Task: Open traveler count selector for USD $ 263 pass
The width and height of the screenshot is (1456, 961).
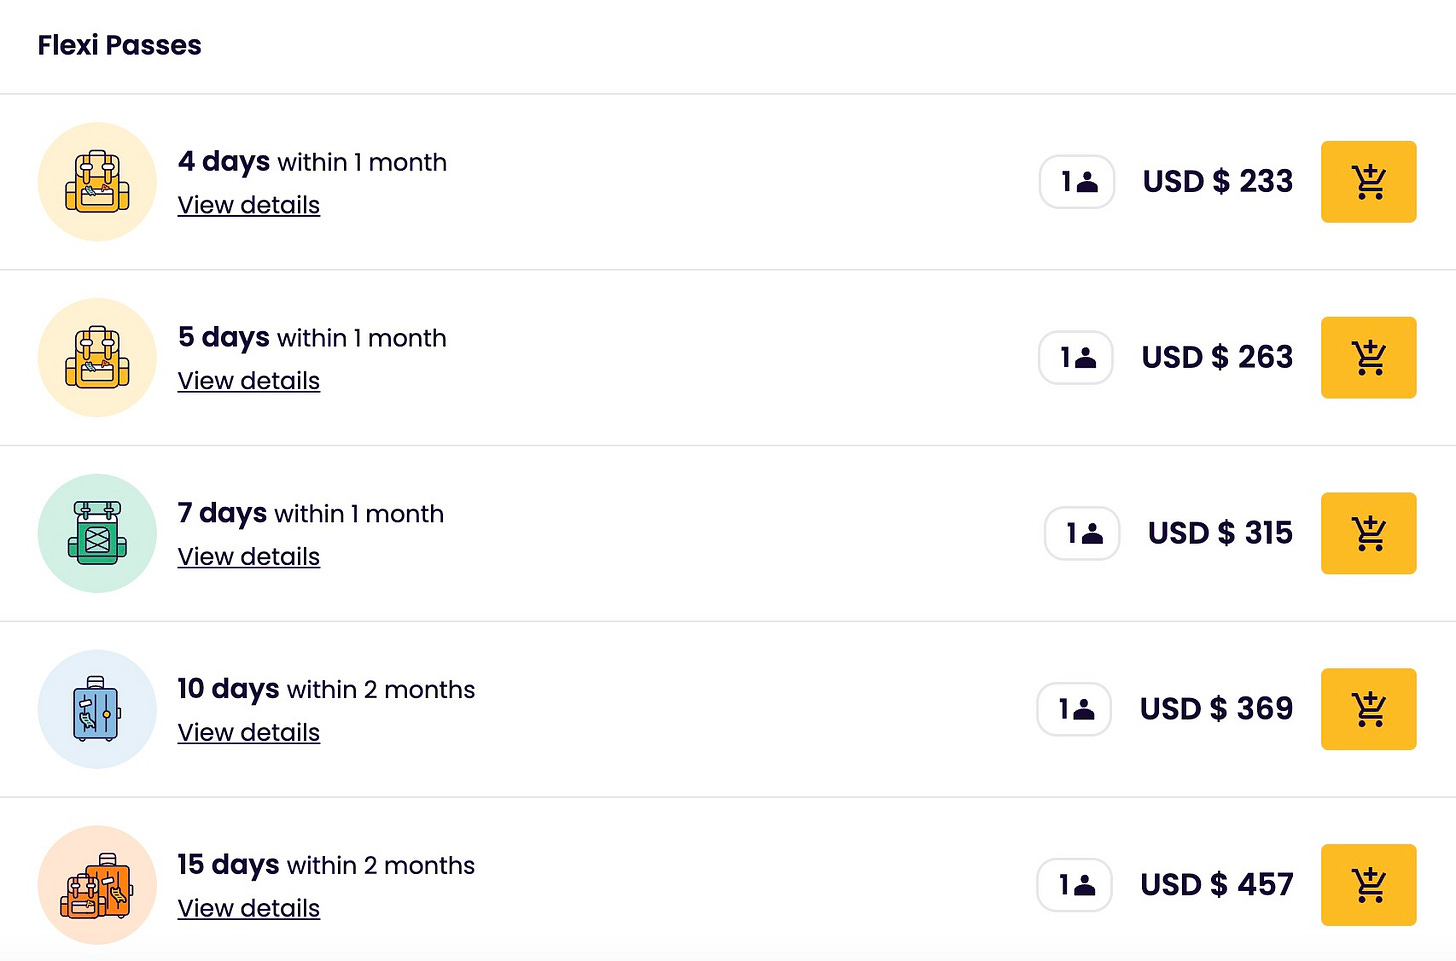Action: click(1076, 358)
